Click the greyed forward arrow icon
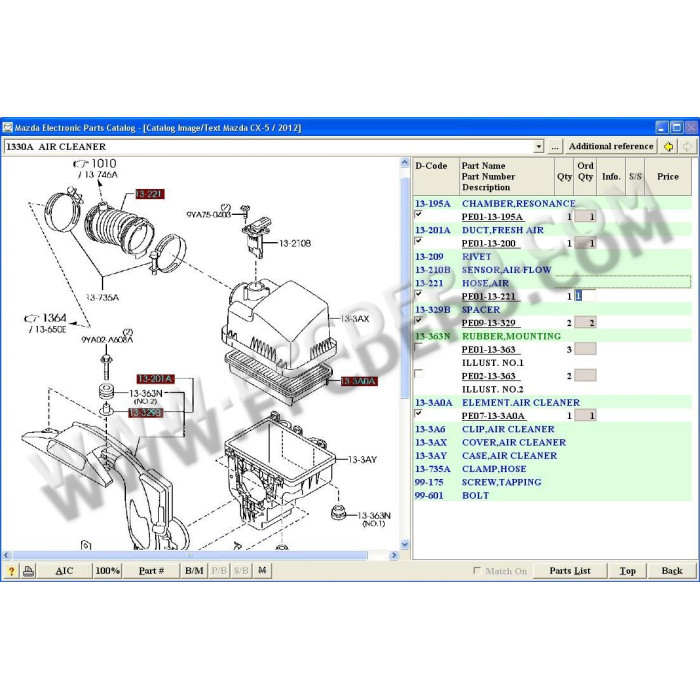 [x=688, y=146]
